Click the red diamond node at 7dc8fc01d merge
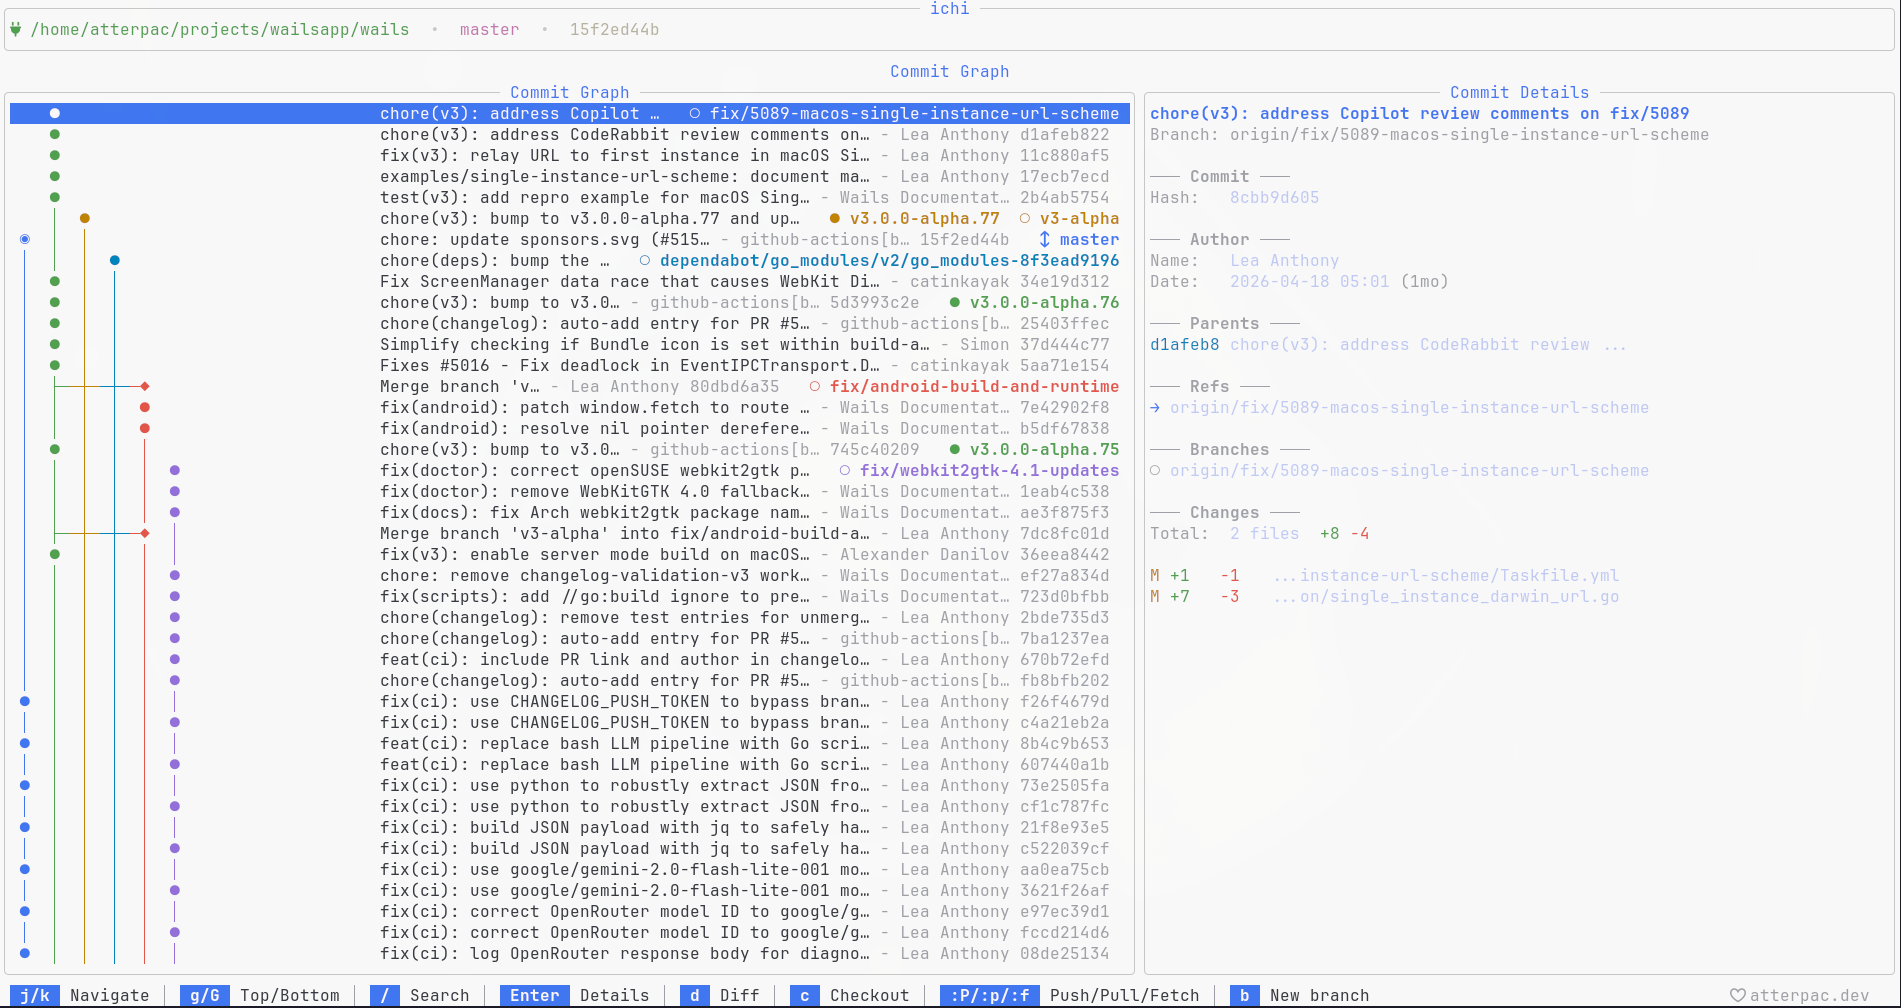 point(145,534)
